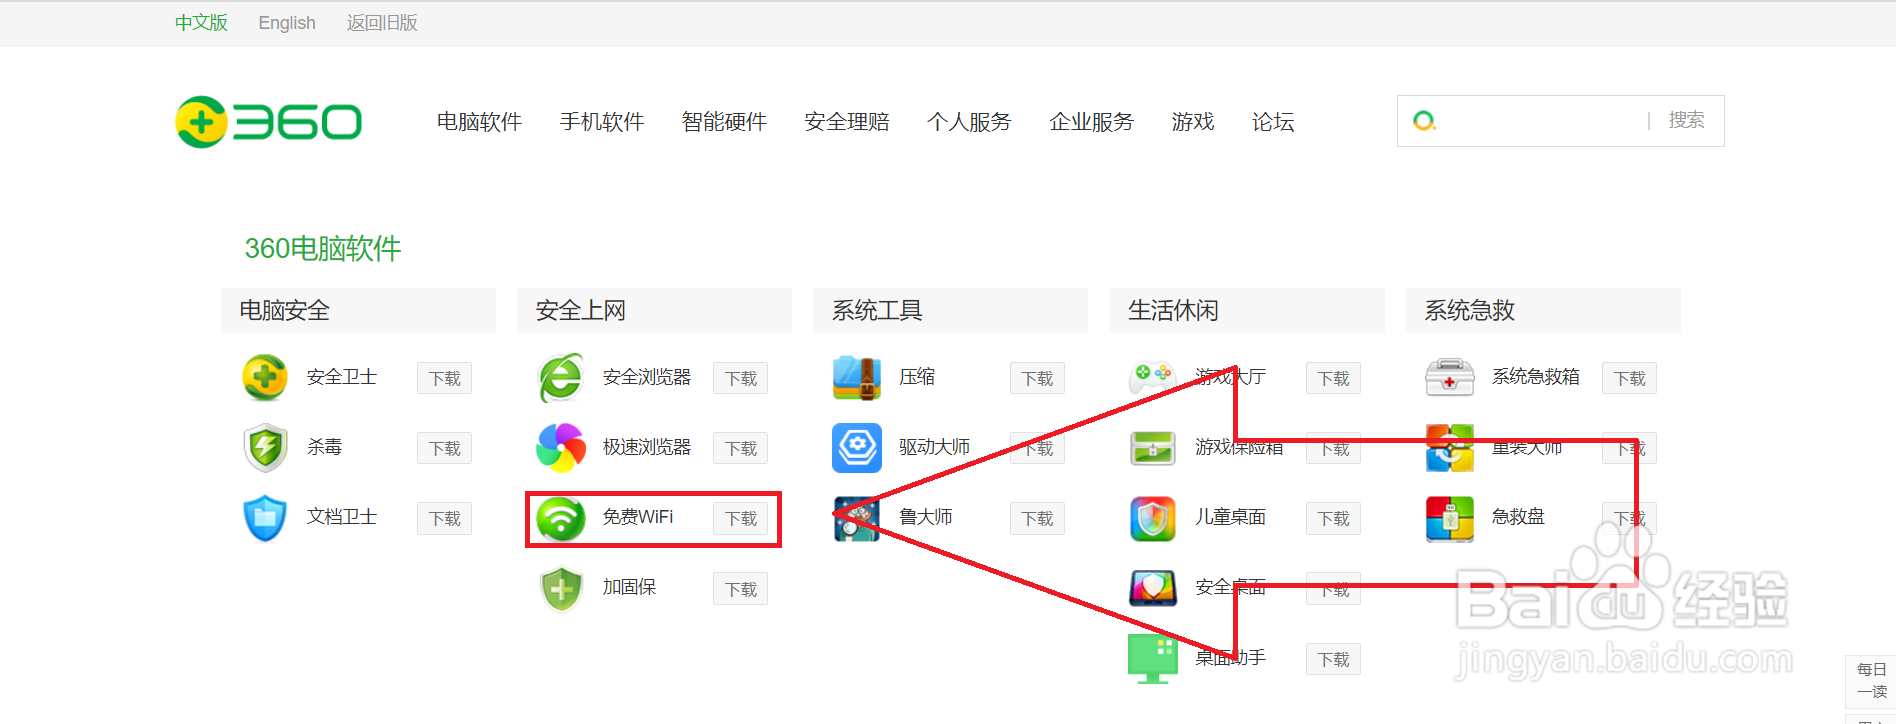This screenshot has width=1896, height=724.
Task: Open the 系统急救箱 first-aid icon
Action: click(x=1449, y=377)
